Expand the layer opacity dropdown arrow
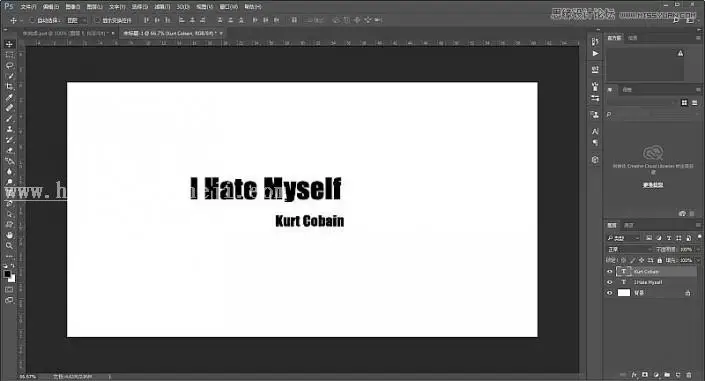The height and width of the screenshot is (381, 705). point(698,249)
